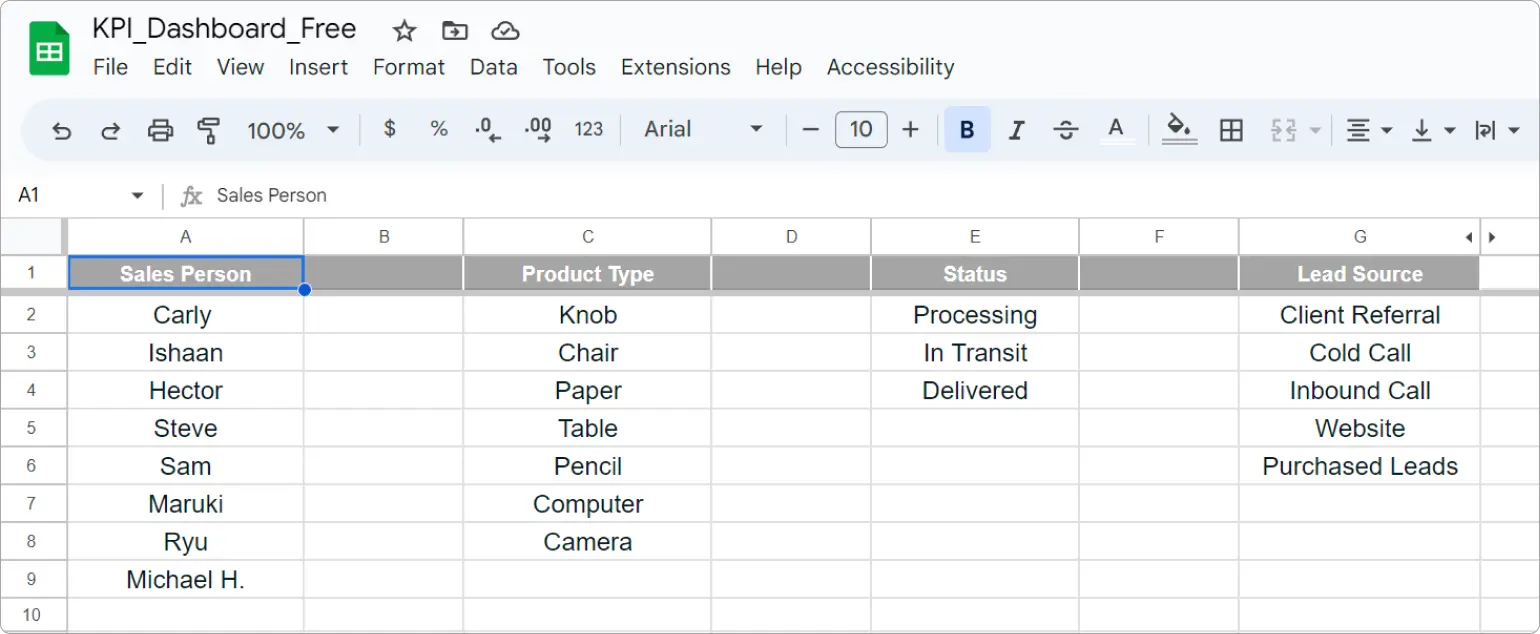The width and height of the screenshot is (1540, 634).
Task: Open the Borders tool
Action: [x=1231, y=130]
